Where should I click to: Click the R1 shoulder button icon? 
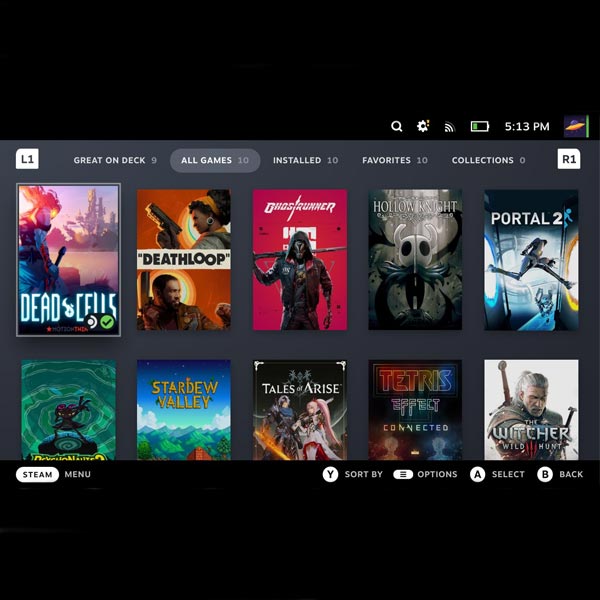569,159
